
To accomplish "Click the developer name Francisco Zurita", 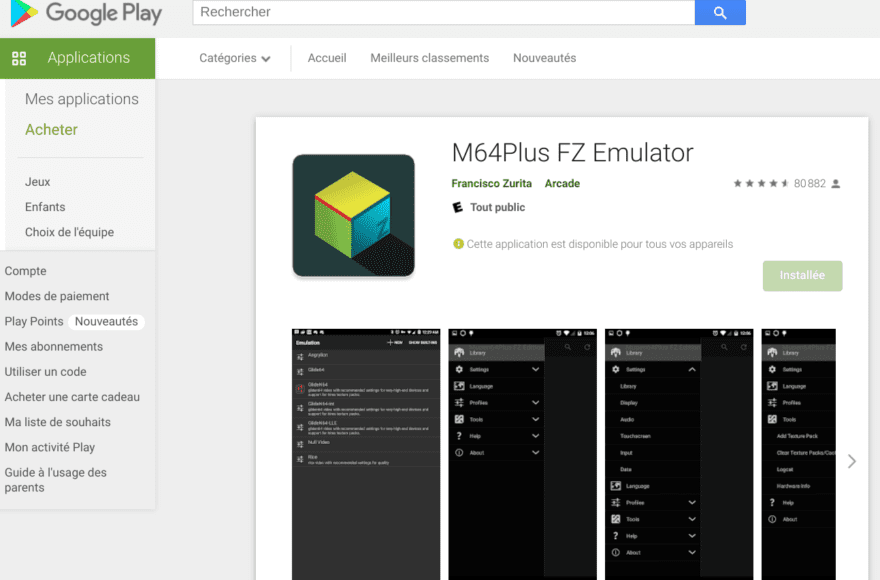I will (491, 184).
